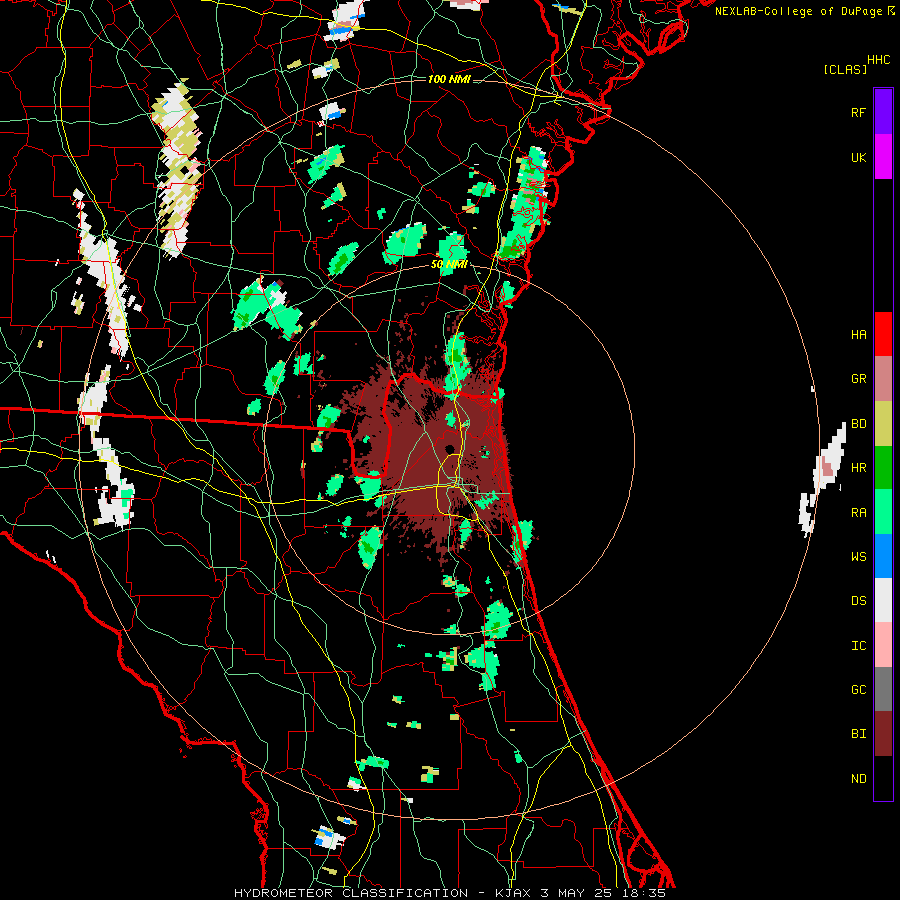Click the RA legend label
The image size is (900, 900).
tap(858, 512)
